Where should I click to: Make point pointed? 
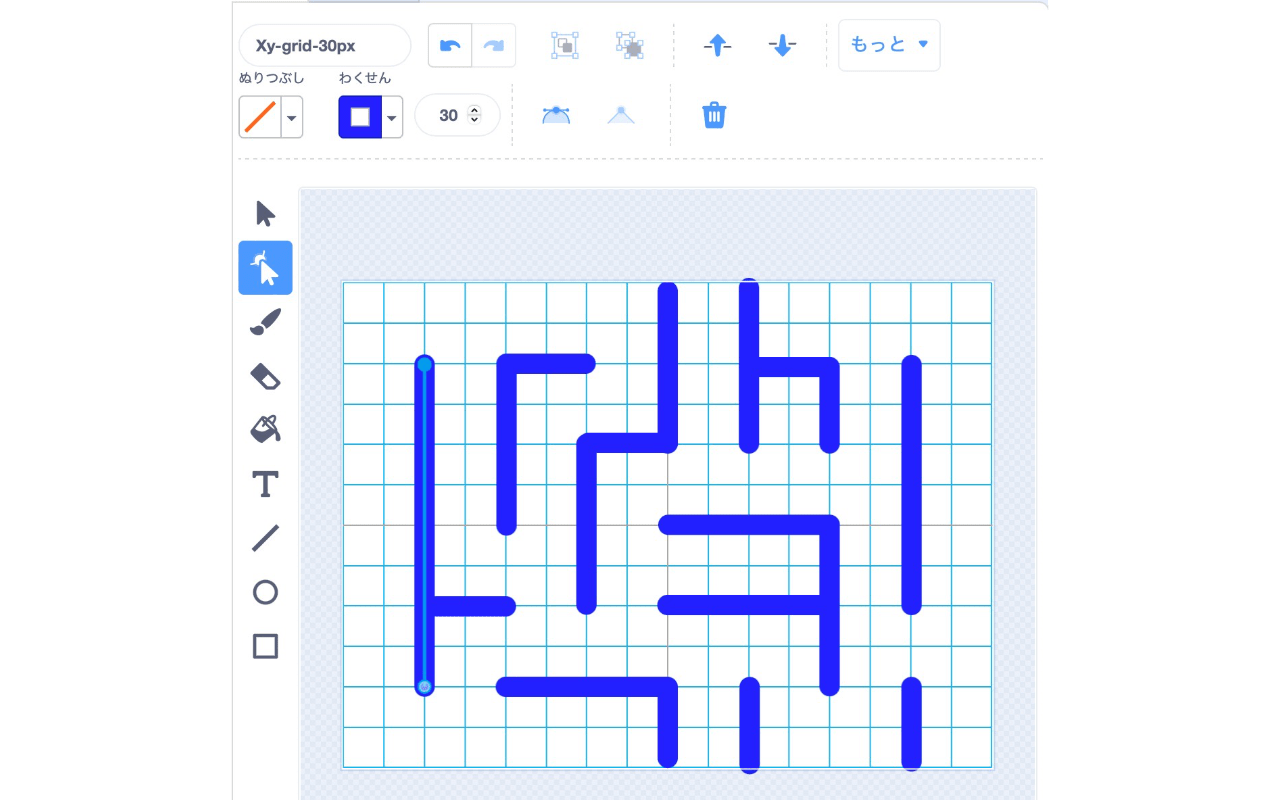point(621,115)
